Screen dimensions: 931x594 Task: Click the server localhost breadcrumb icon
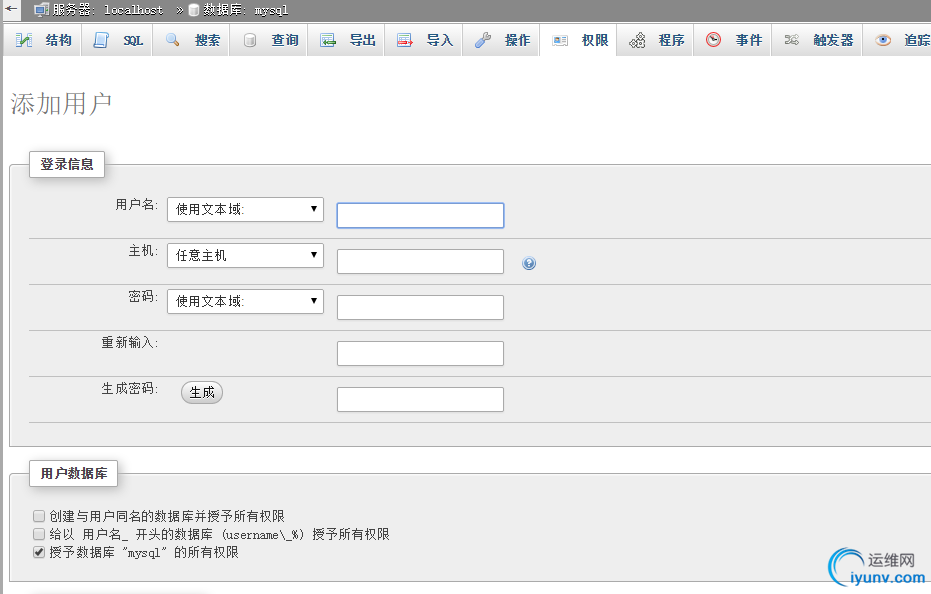(42, 10)
